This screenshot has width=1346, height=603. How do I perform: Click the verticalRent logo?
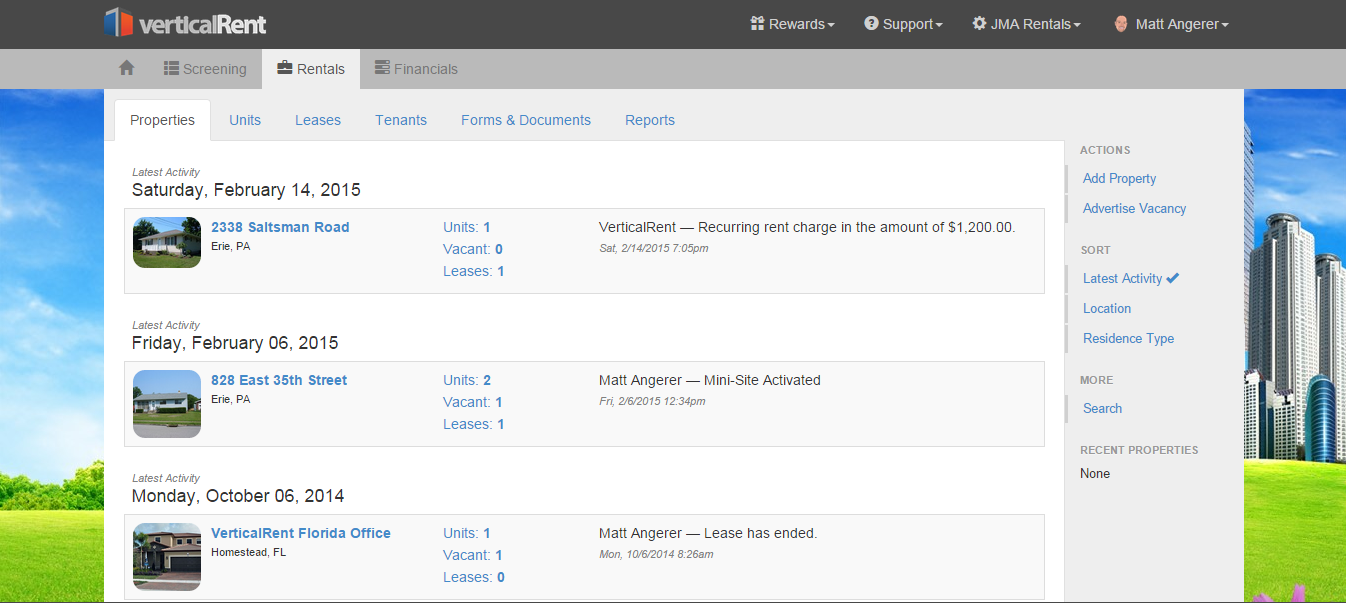point(185,23)
